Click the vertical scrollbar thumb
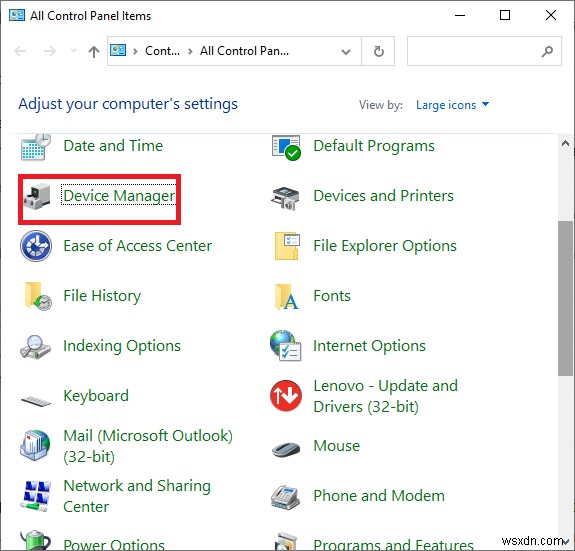Image resolution: width=575 pixels, height=551 pixels. click(x=565, y=298)
